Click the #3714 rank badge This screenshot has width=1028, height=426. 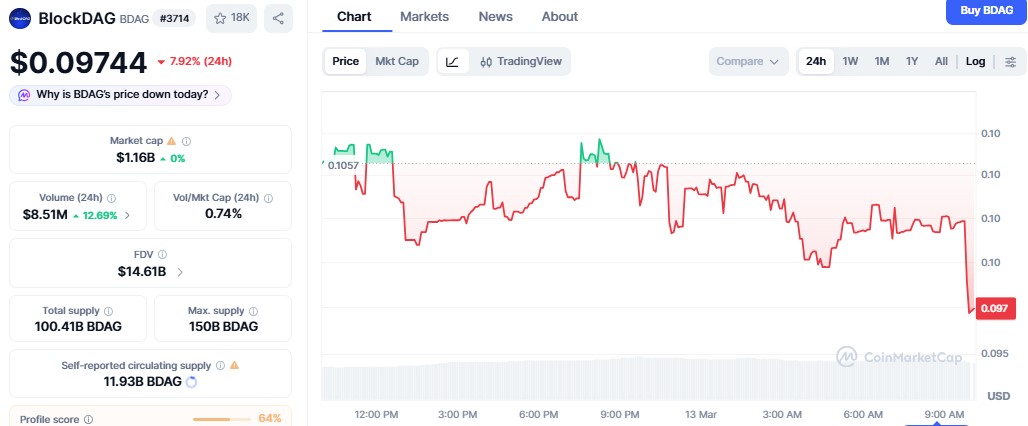pos(174,18)
